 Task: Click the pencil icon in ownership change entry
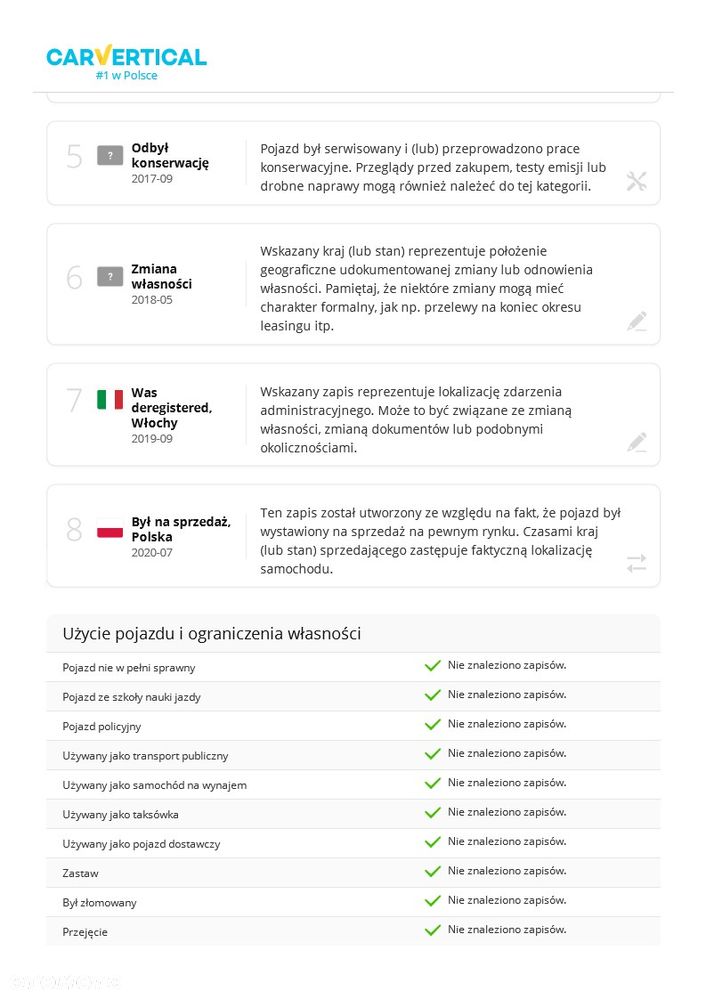click(636, 321)
